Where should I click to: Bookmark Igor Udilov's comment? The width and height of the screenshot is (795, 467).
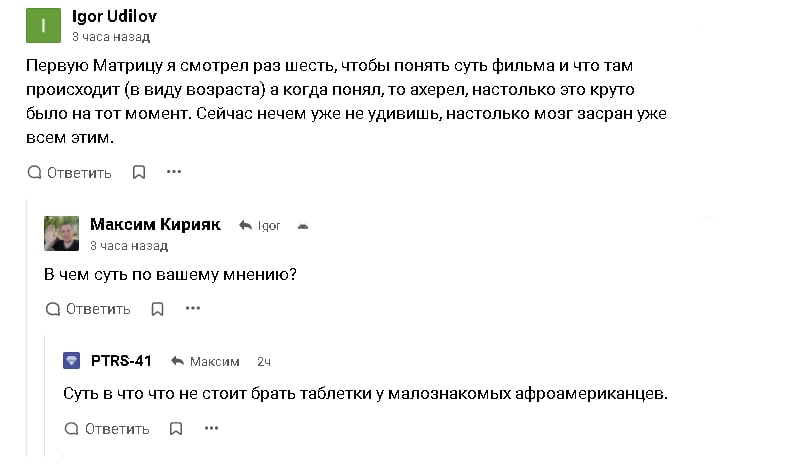139,172
